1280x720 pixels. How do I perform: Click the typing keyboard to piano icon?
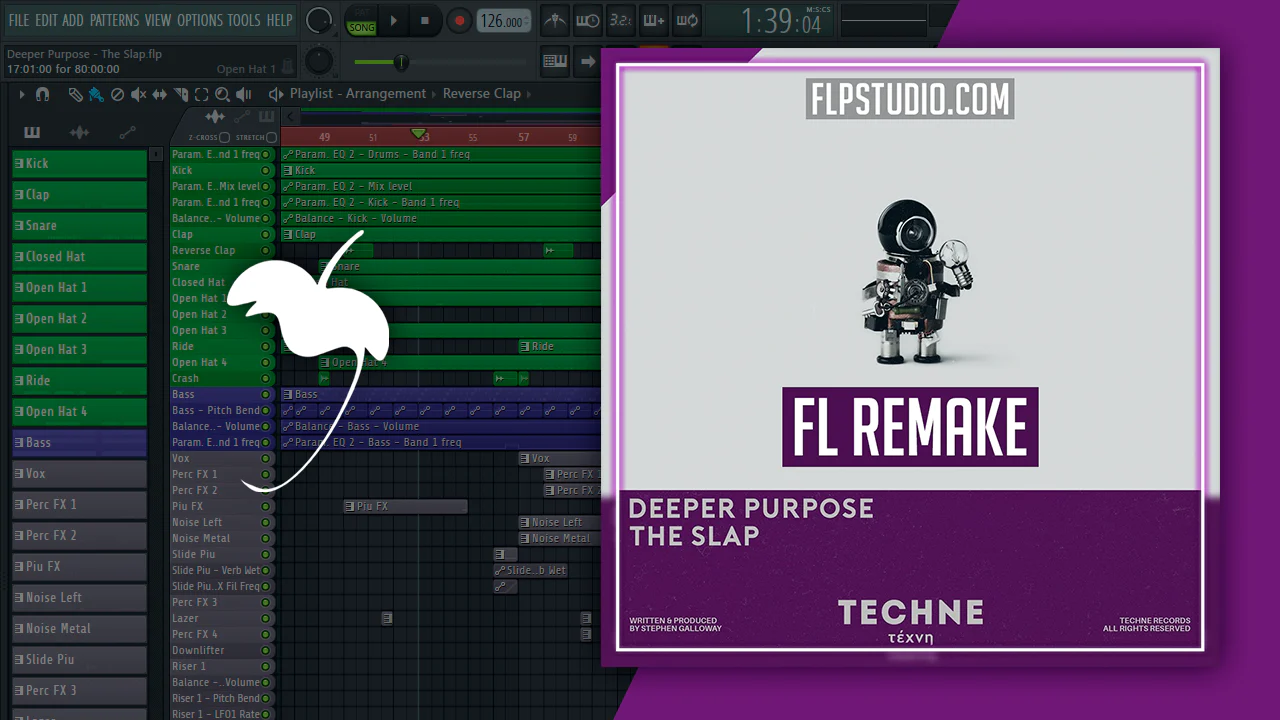coord(556,61)
